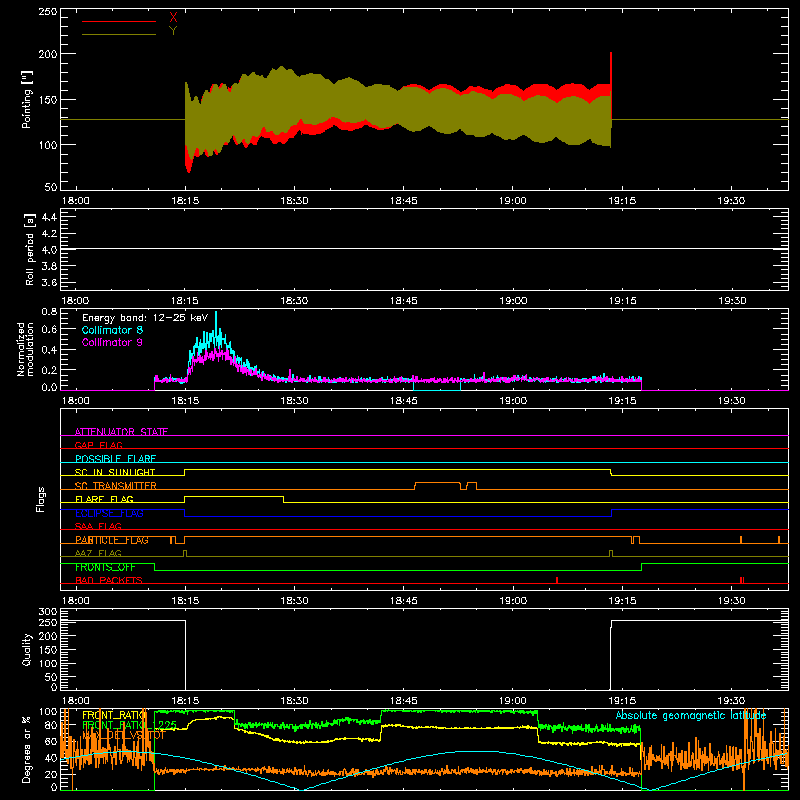Click the 4.0 tick on Roll period axis

(49, 249)
